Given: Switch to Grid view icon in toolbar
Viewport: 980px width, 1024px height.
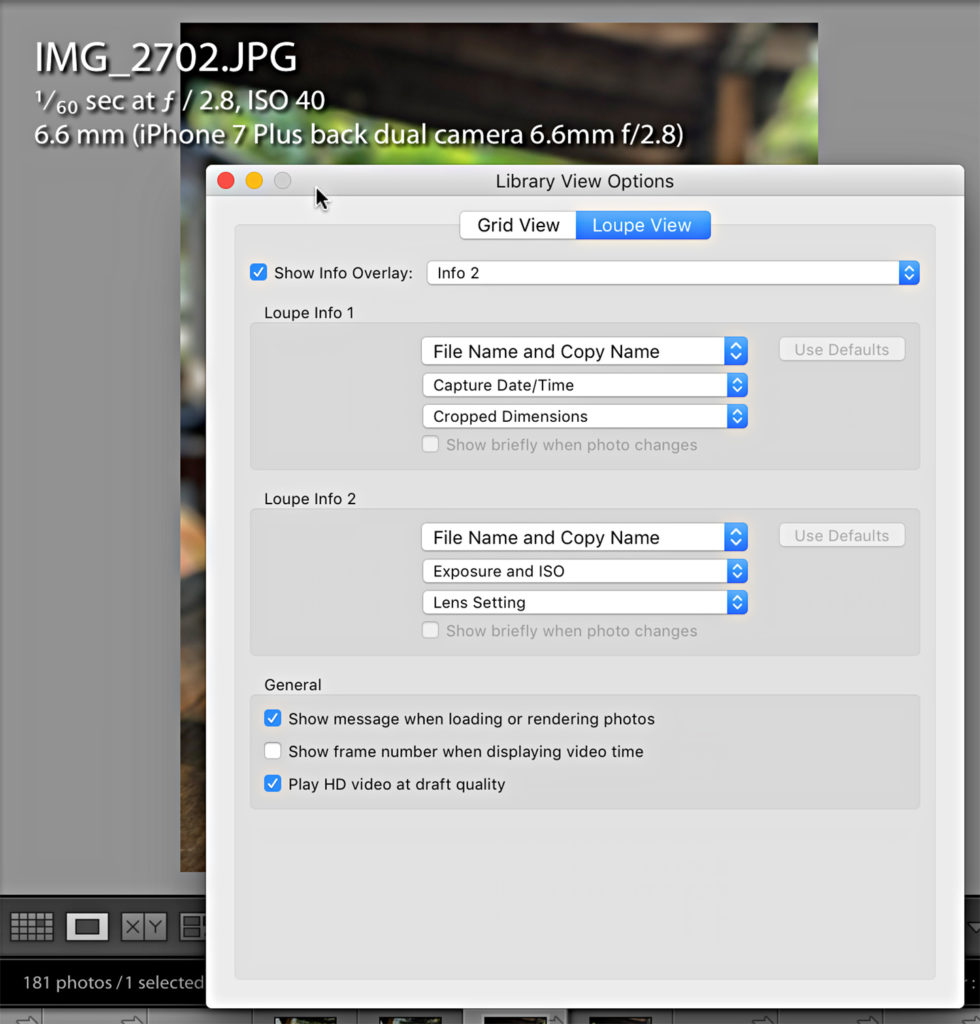Looking at the screenshot, I should click(31, 926).
